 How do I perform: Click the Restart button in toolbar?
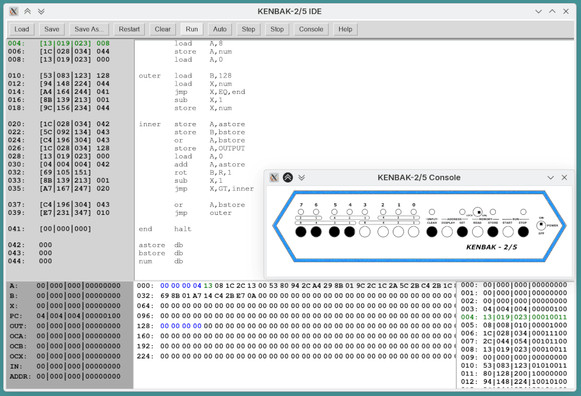pos(129,29)
